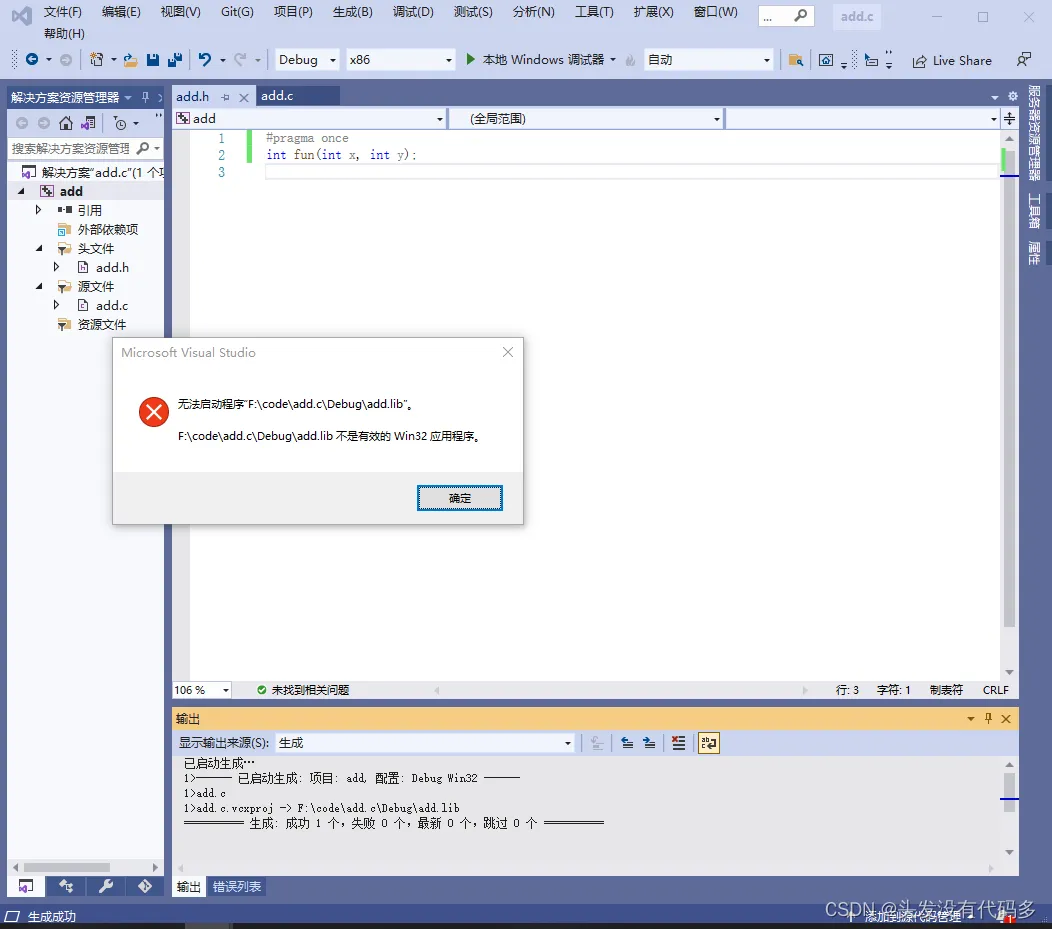
Task: Click the clear all output icon
Action: tap(678, 743)
